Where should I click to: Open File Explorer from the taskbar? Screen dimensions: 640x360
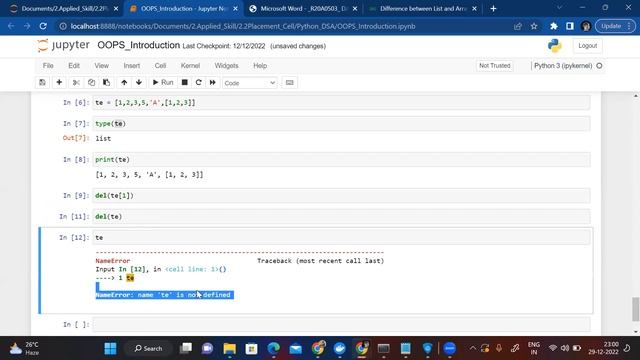click(x=229, y=349)
